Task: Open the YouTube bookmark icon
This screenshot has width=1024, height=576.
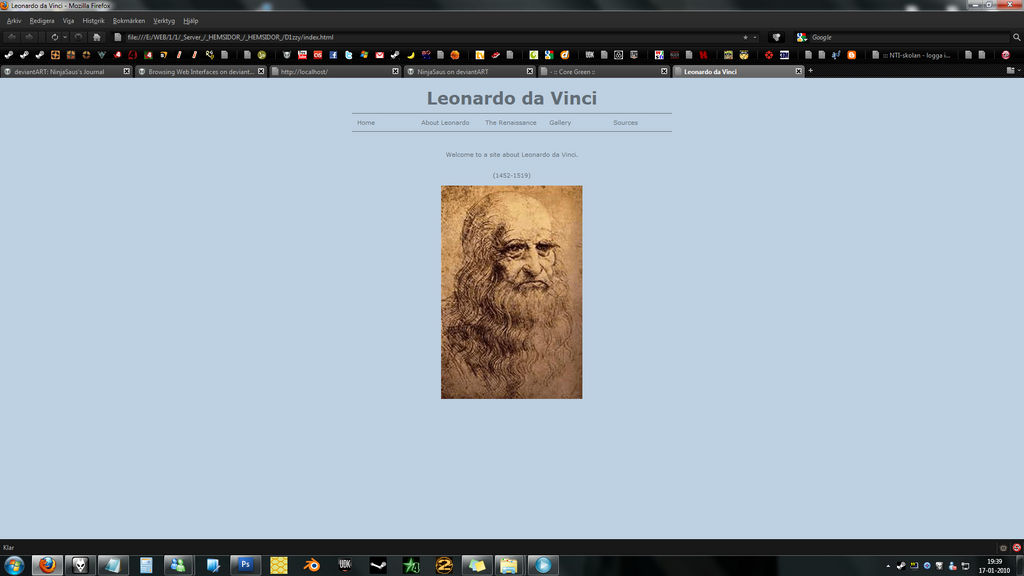Action: [x=302, y=55]
